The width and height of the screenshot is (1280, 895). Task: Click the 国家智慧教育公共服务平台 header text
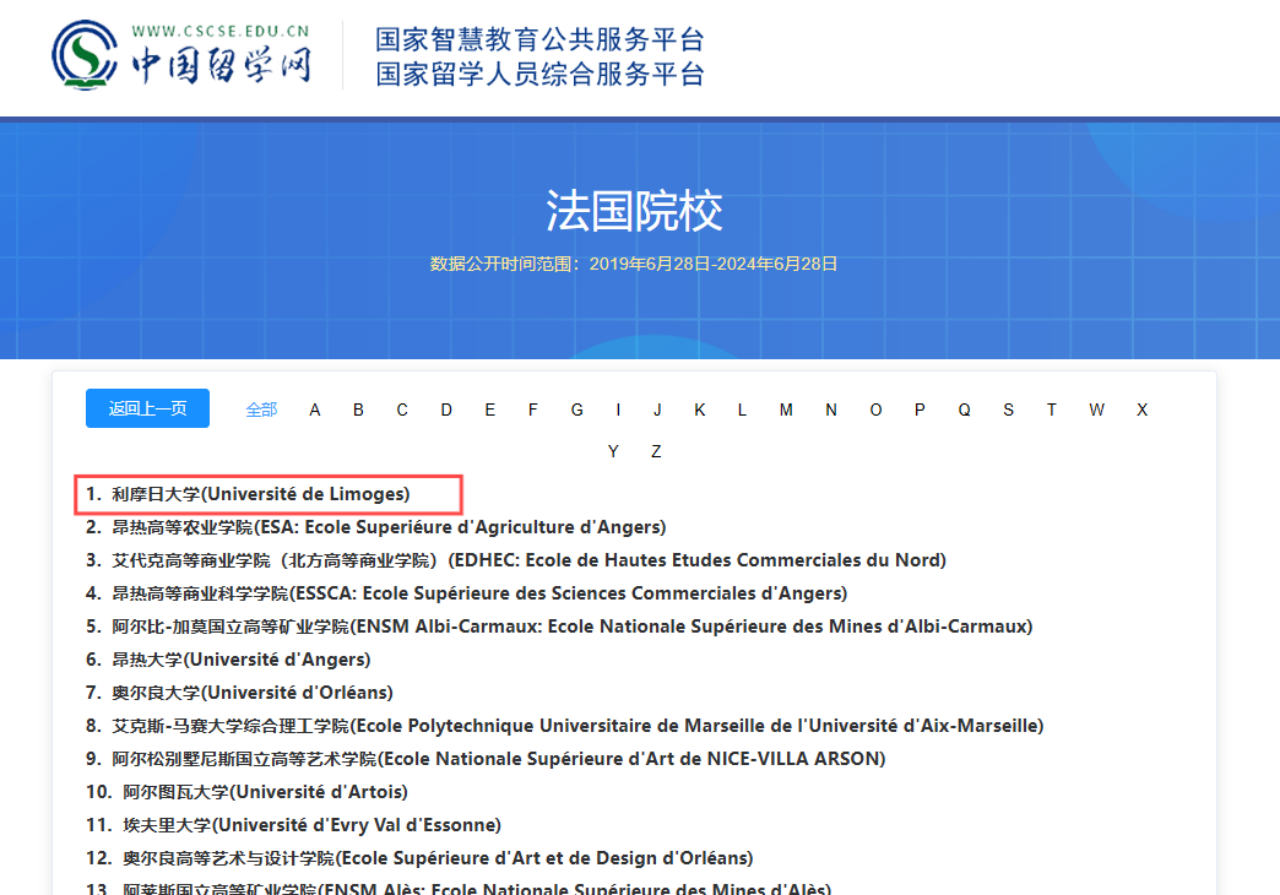click(x=540, y=40)
